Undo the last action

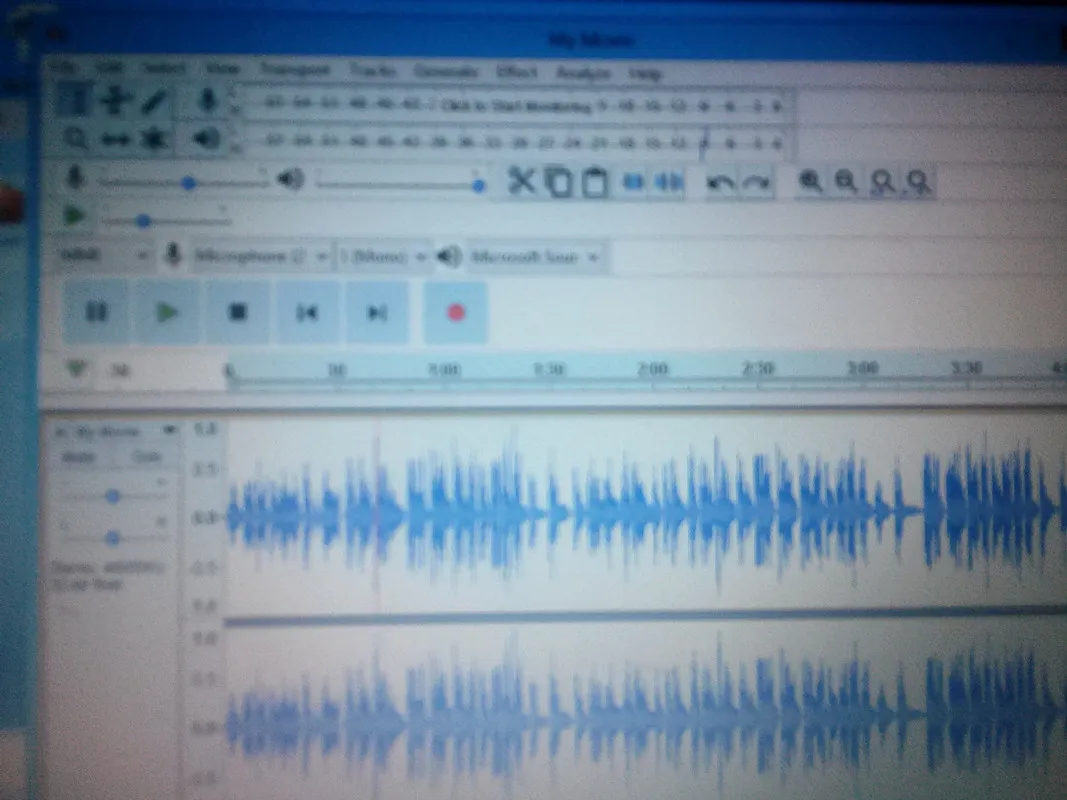pyautogui.click(x=720, y=182)
